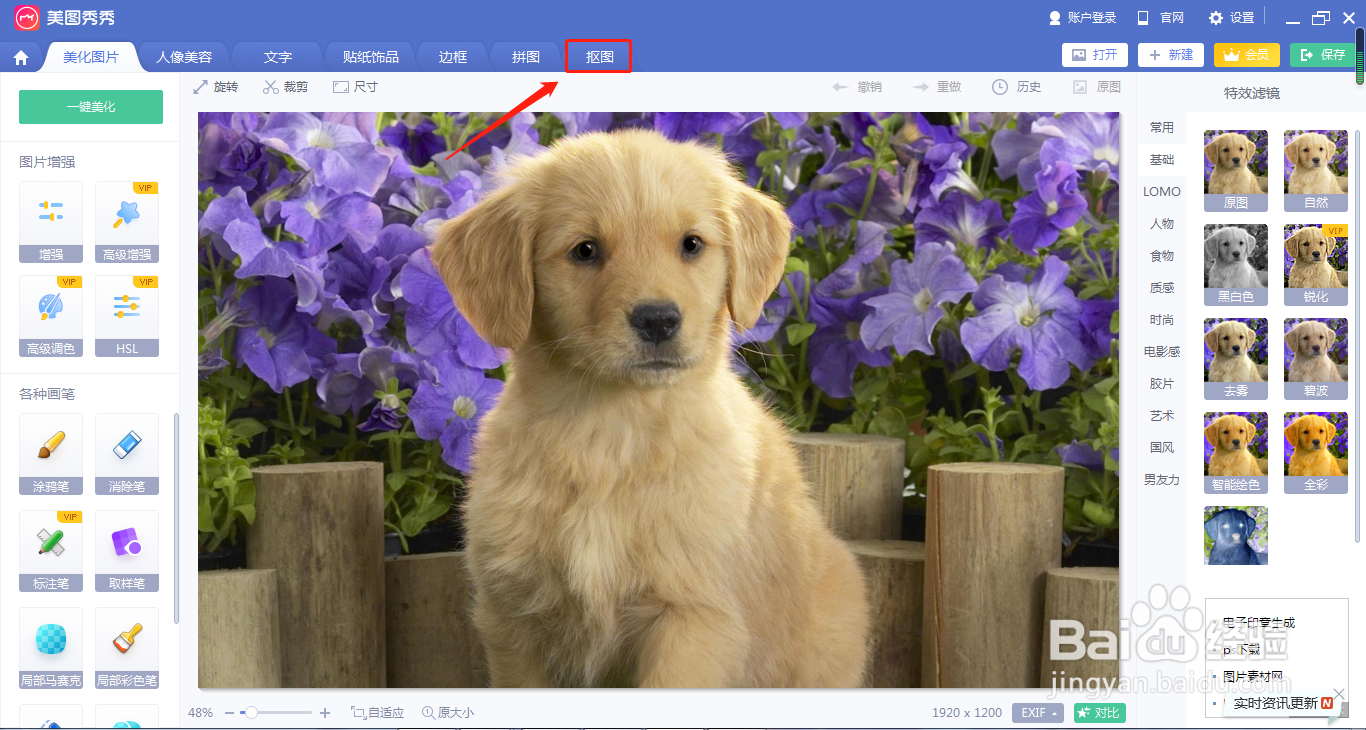Click the 撤销 undo button
Screen dimensions: 1366x730
[x=857, y=87]
